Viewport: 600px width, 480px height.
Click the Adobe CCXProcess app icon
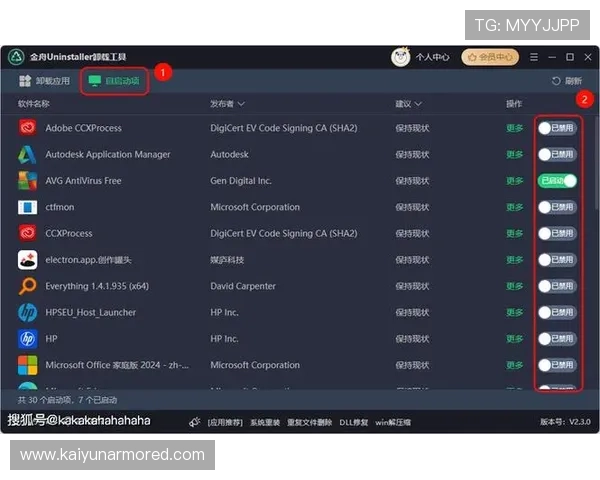pos(28,127)
